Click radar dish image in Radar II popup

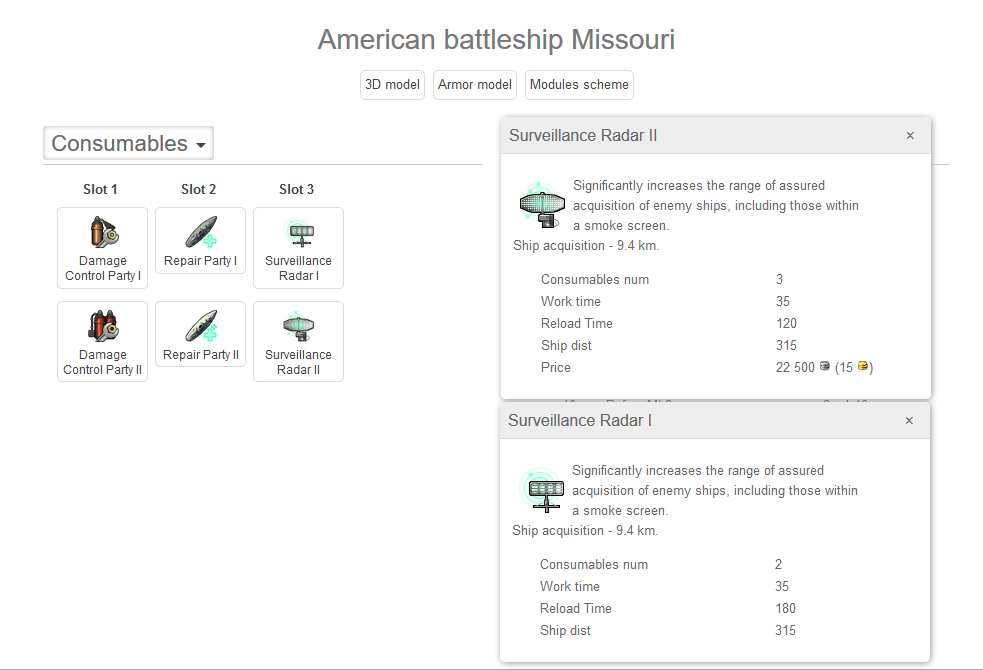tap(542, 204)
